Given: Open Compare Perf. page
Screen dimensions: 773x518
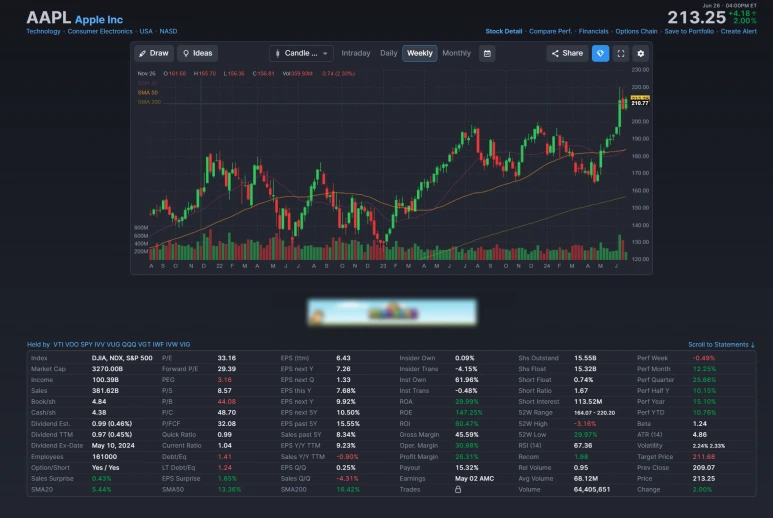Looking at the screenshot, I should tap(550, 31).
